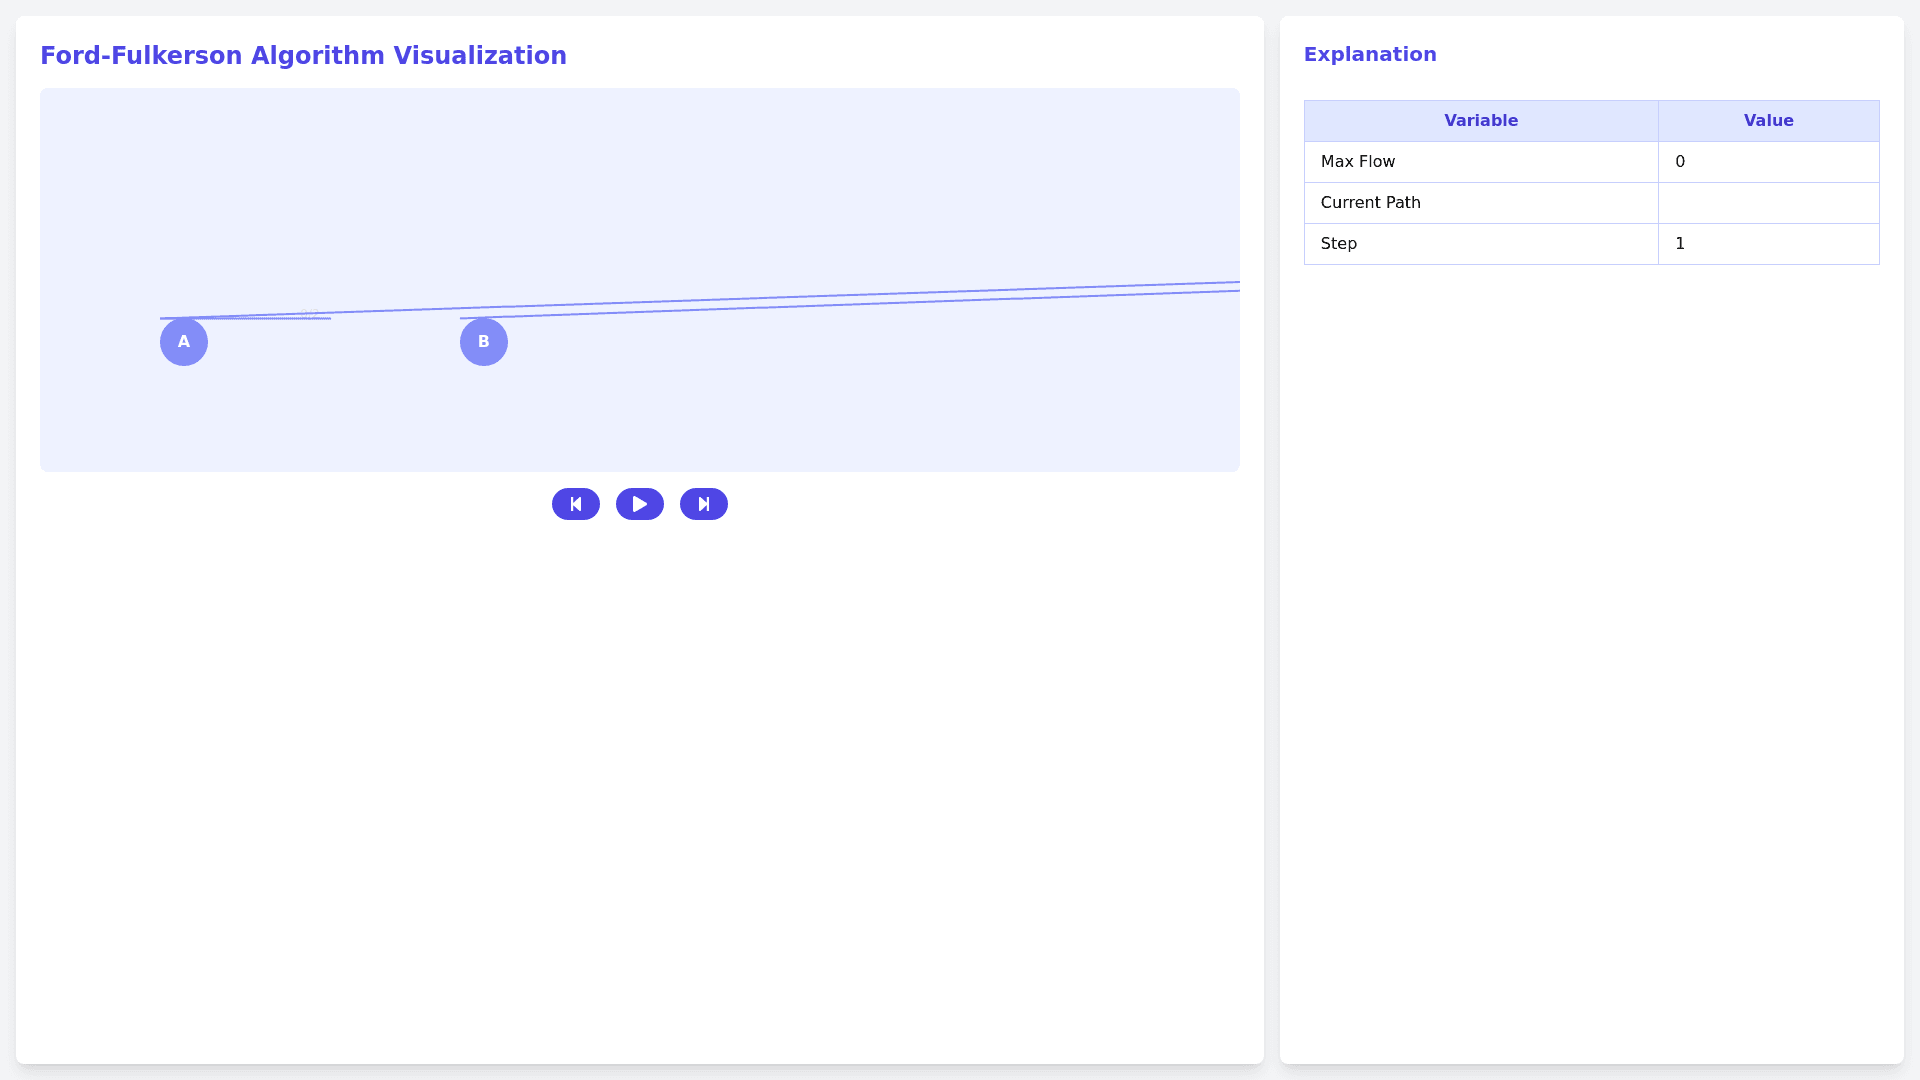Select graph node B

[484, 342]
